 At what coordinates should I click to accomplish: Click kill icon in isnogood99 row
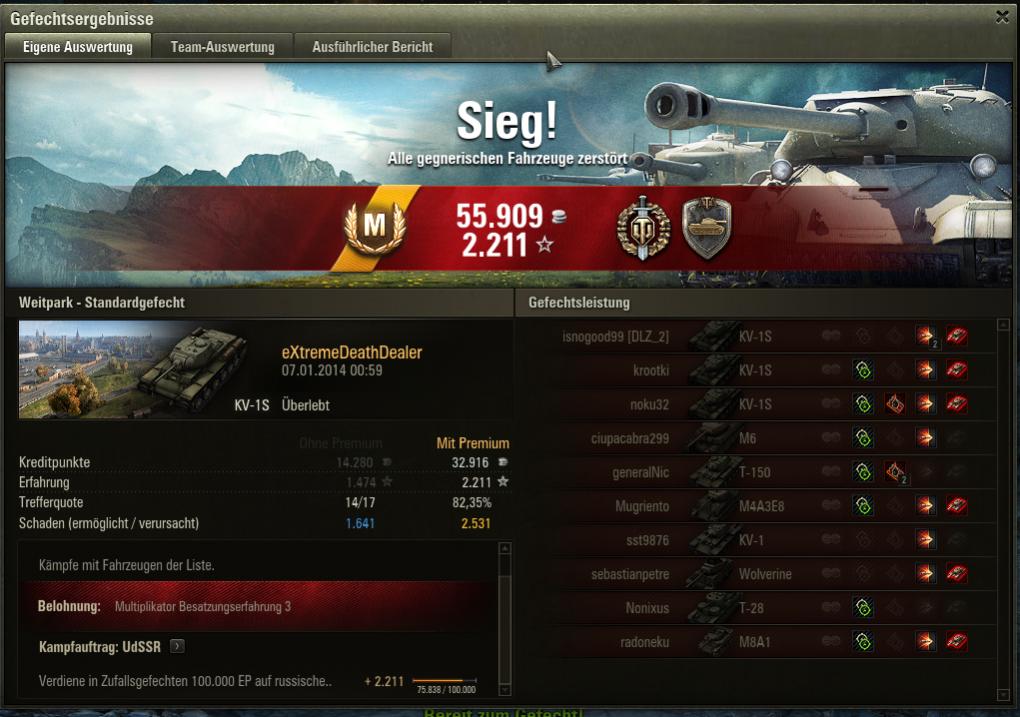pos(956,336)
